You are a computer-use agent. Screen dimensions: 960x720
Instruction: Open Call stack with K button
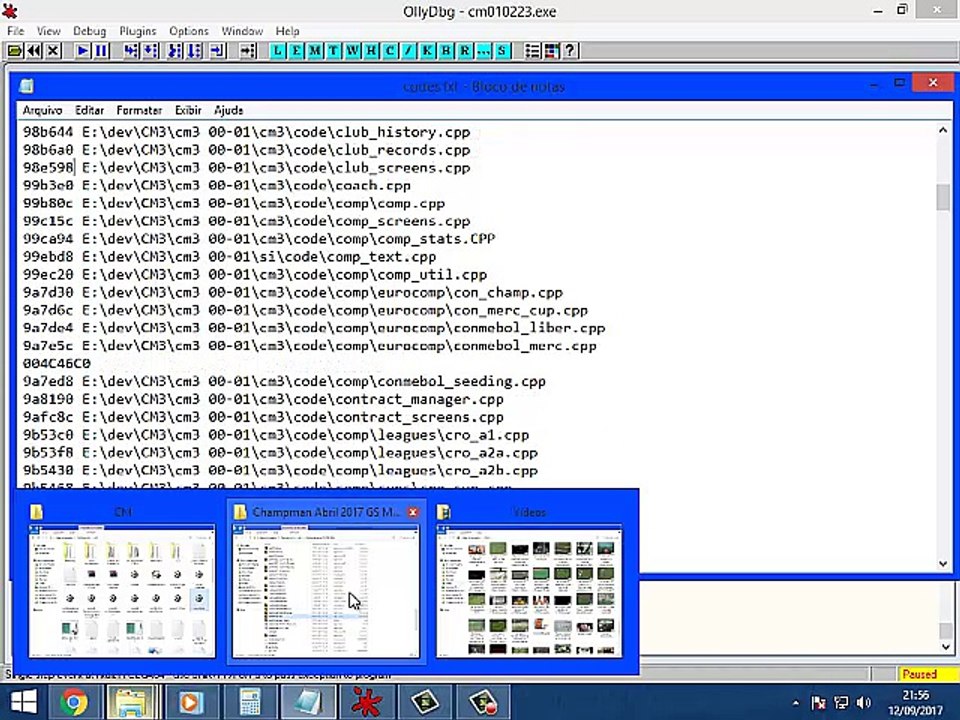pyautogui.click(x=427, y=51)
